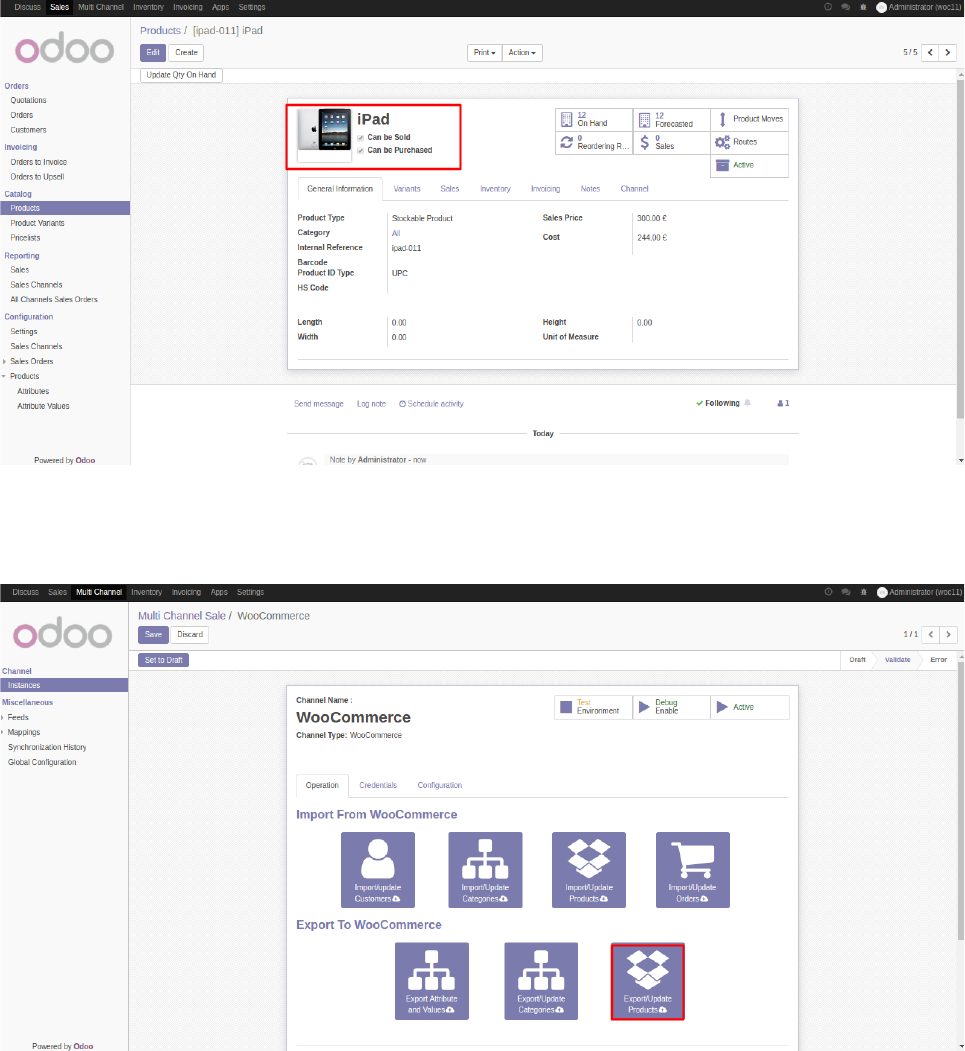Viewport: 965px width, 1051px height.
Task: Click previous arrow in WooCommerce pager
Action: click(931, 634)
